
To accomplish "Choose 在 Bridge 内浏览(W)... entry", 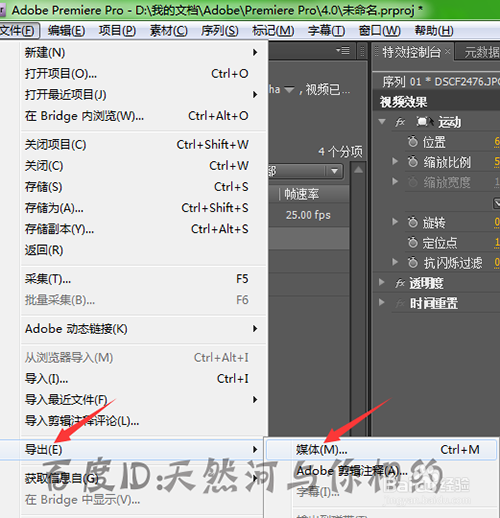I will tap(143, 116).
